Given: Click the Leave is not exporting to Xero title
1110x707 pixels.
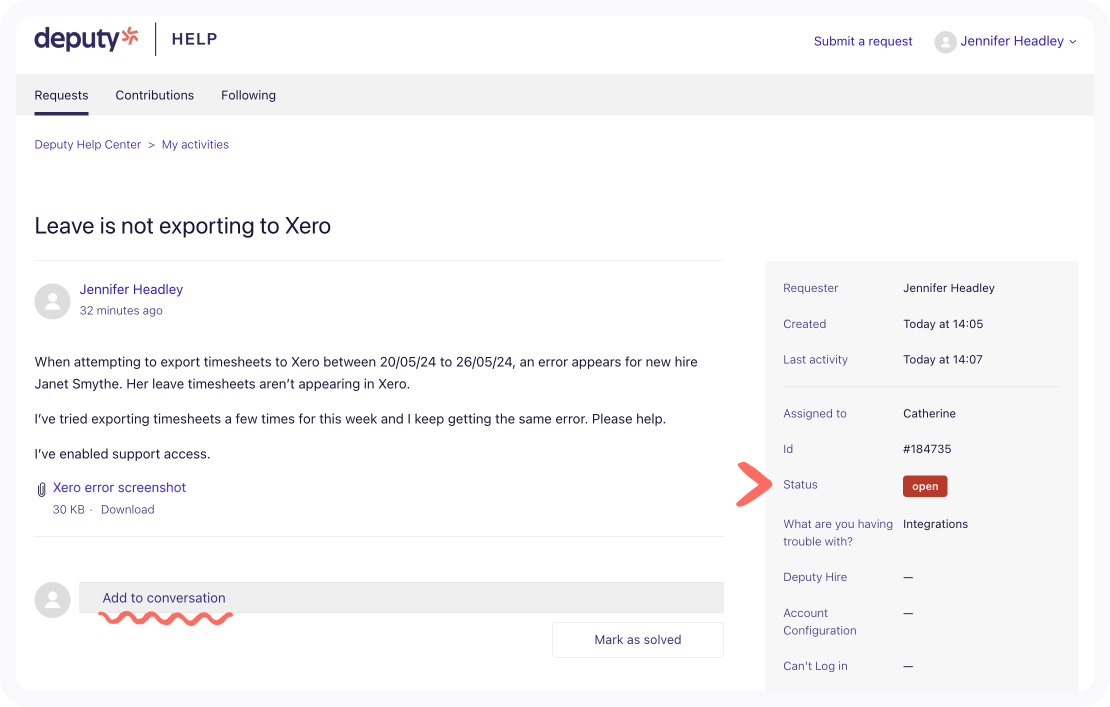Looking at the screenshot, I should 183,226.
